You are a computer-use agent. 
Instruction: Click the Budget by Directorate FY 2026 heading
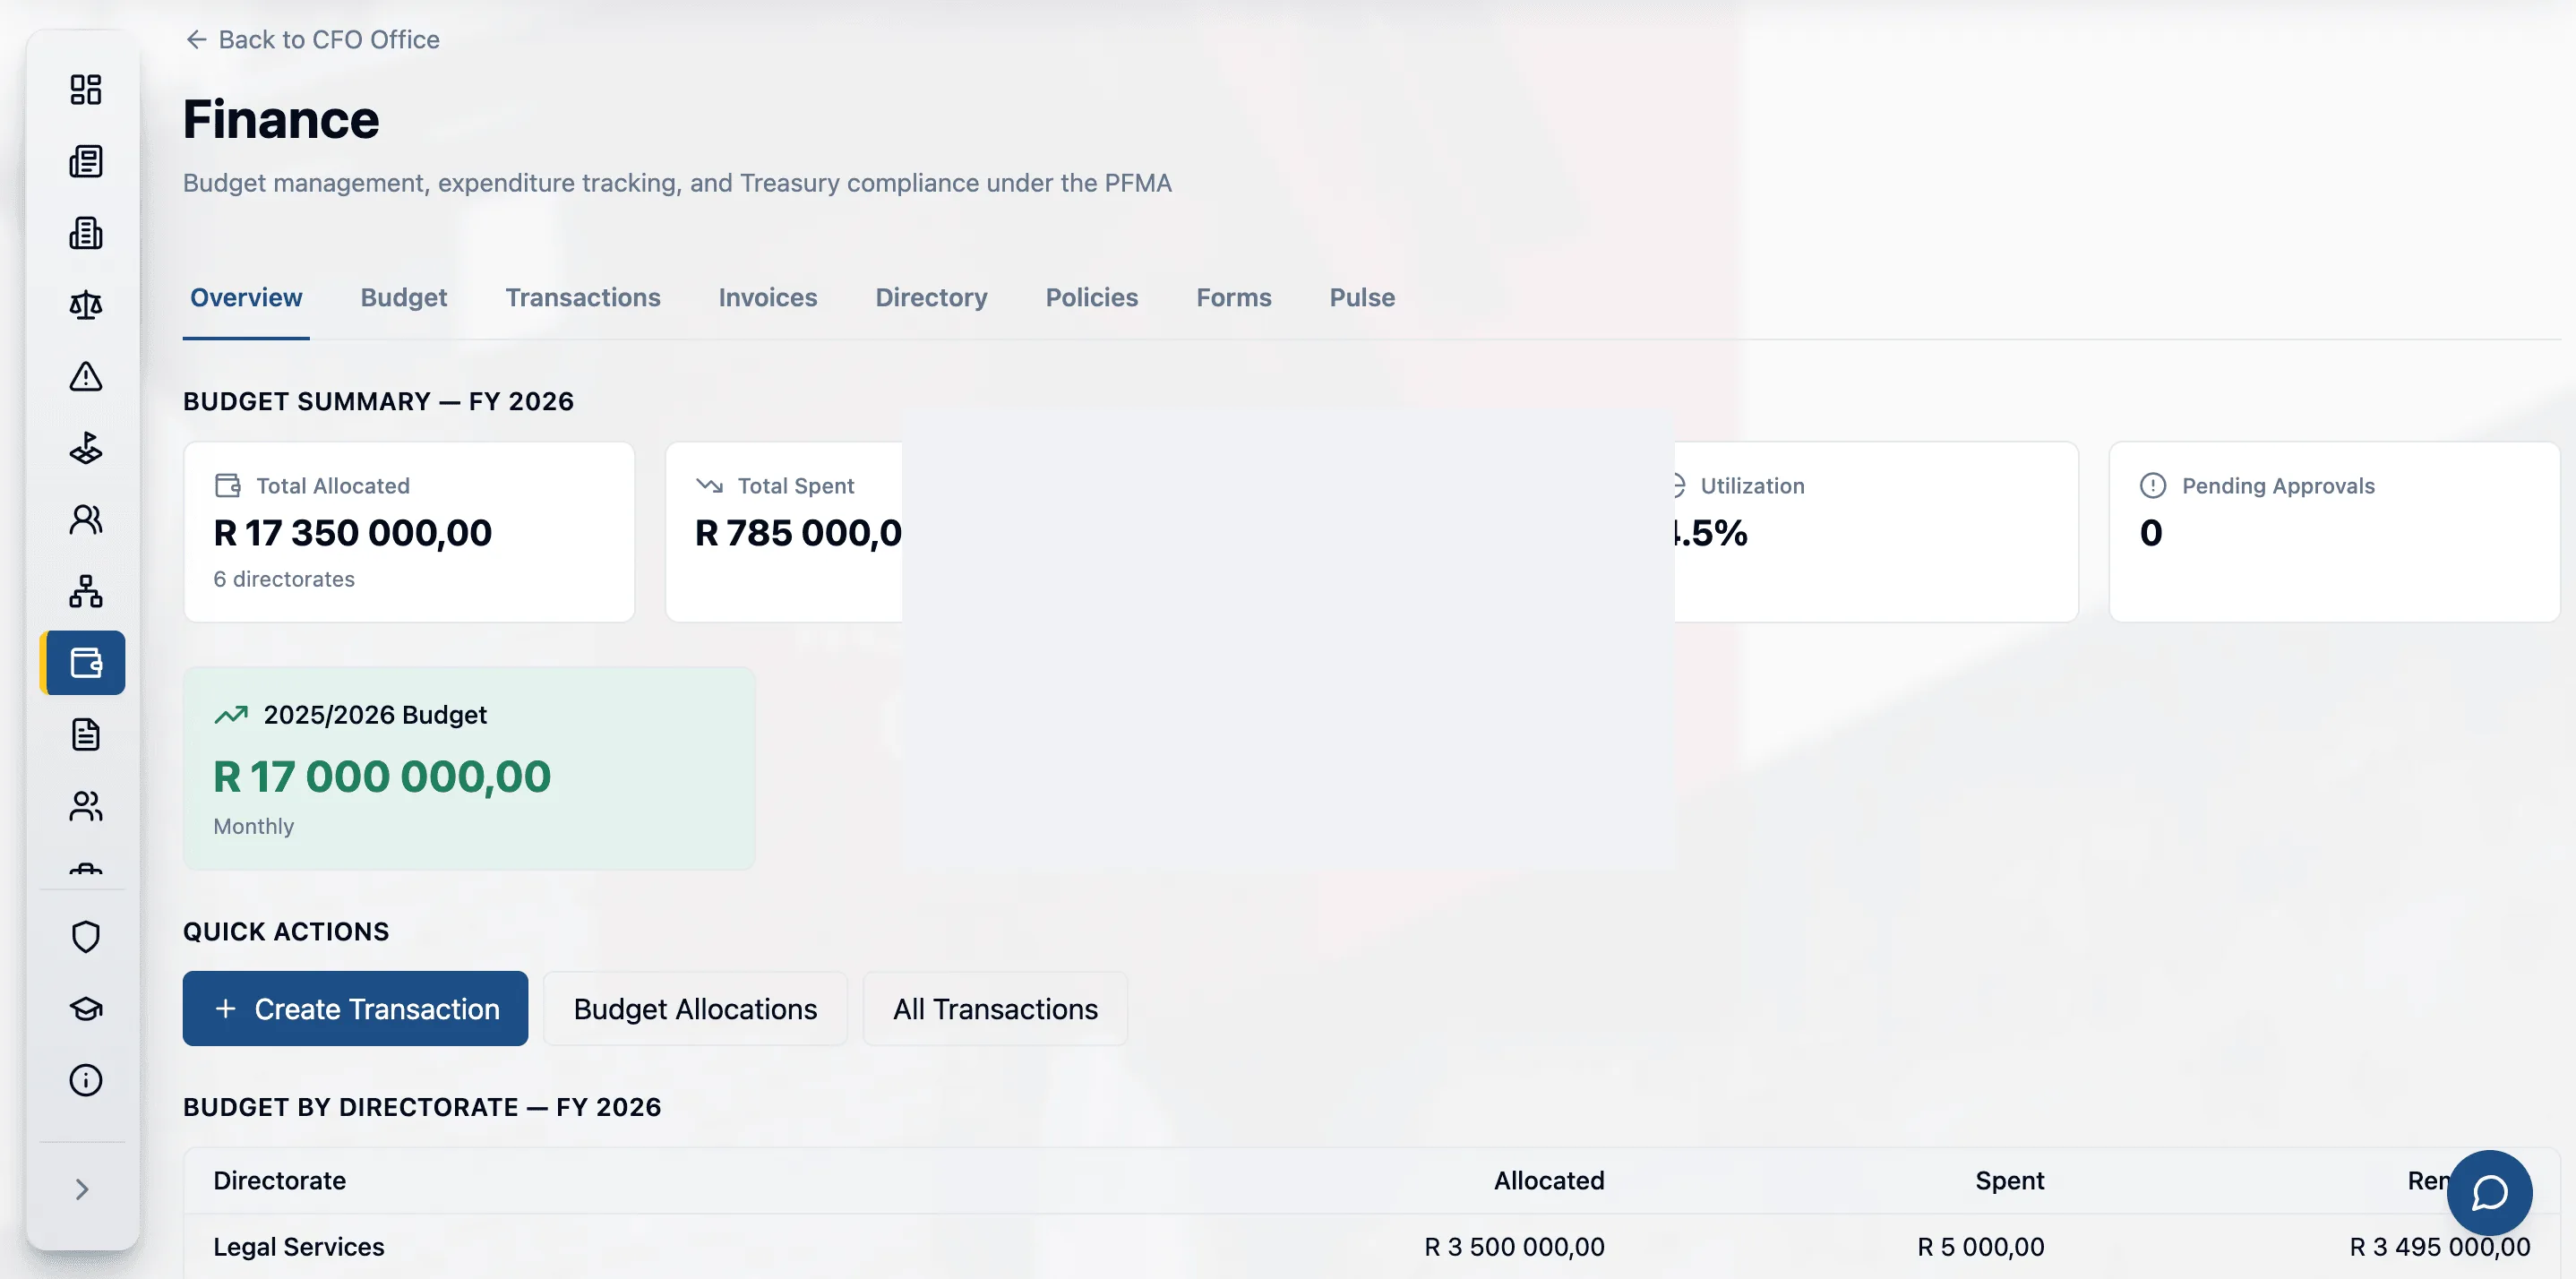[422, 1107]
